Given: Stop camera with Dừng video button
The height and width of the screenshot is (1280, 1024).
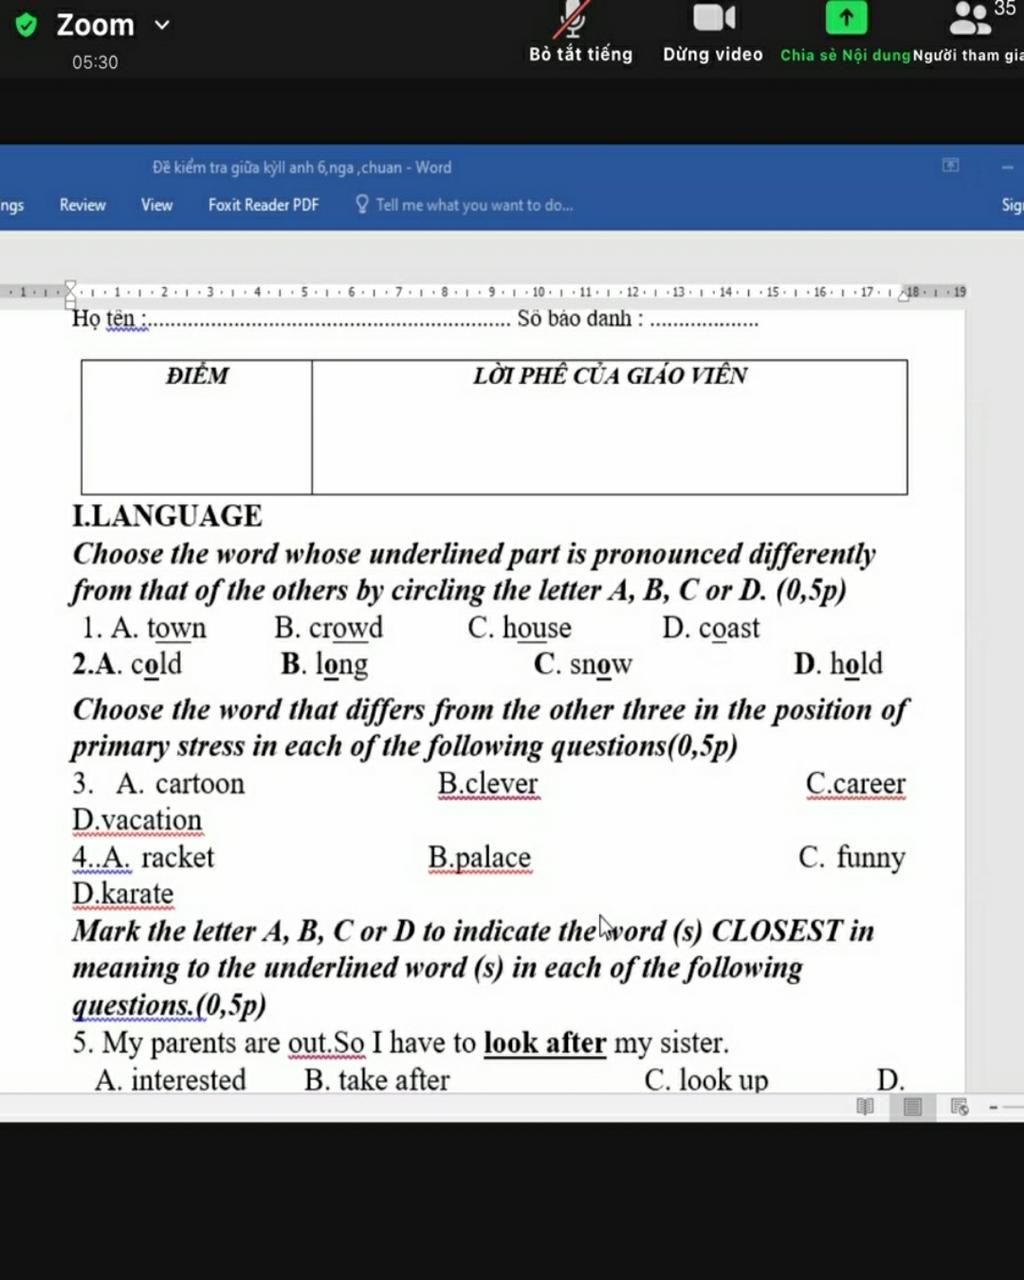Looking at the screenshot, I should click(x=713, y=33).
